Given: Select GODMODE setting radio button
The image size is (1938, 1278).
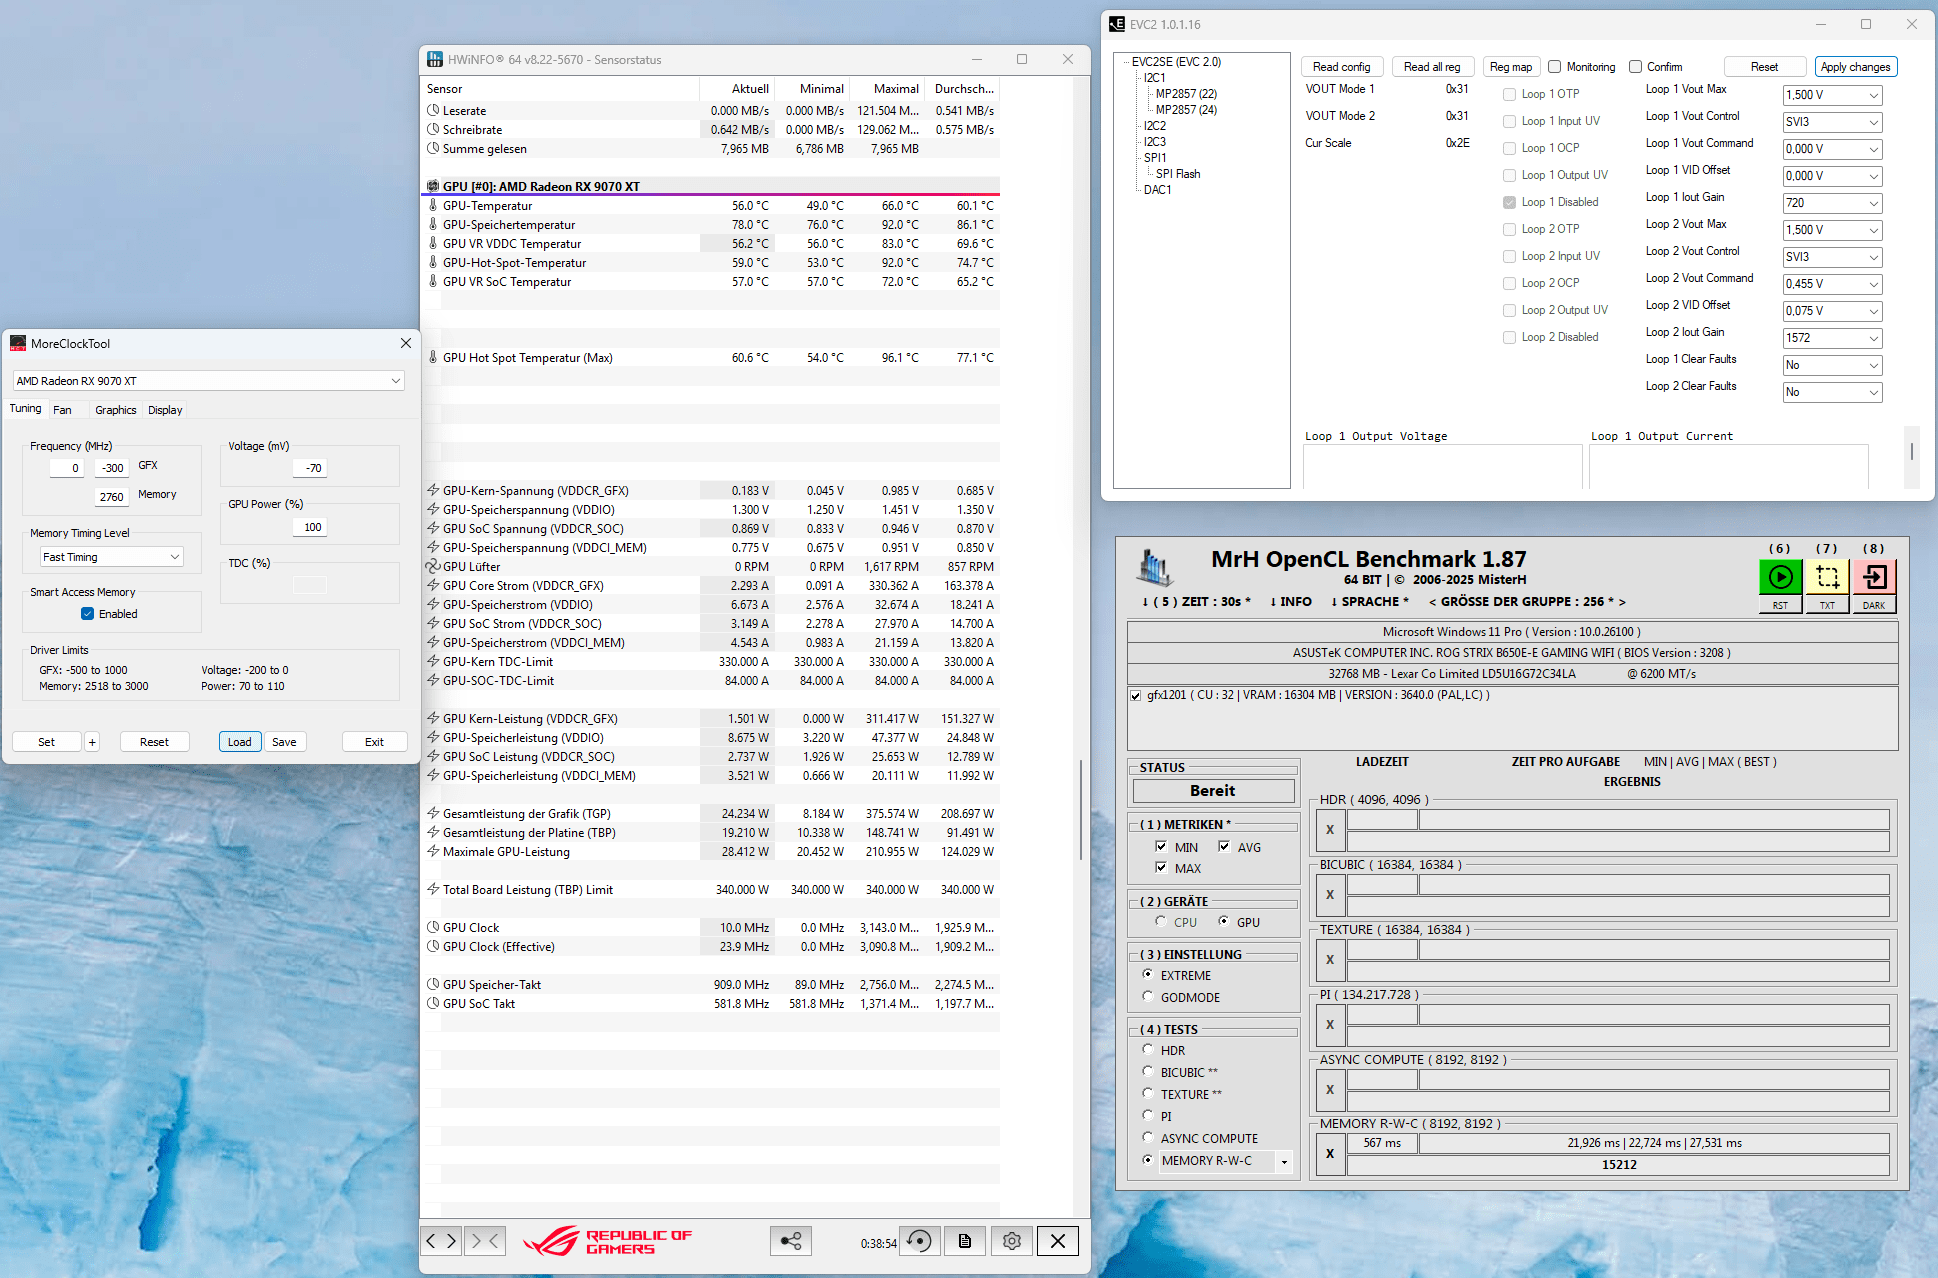Looking at the screenshot, I should click(x=1148, y=997).
